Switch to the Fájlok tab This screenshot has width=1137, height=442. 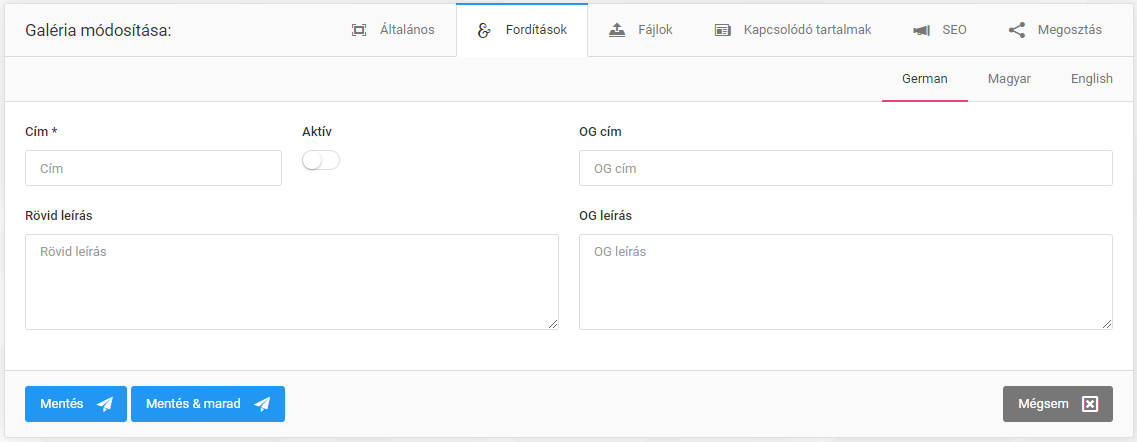[640, 30]
